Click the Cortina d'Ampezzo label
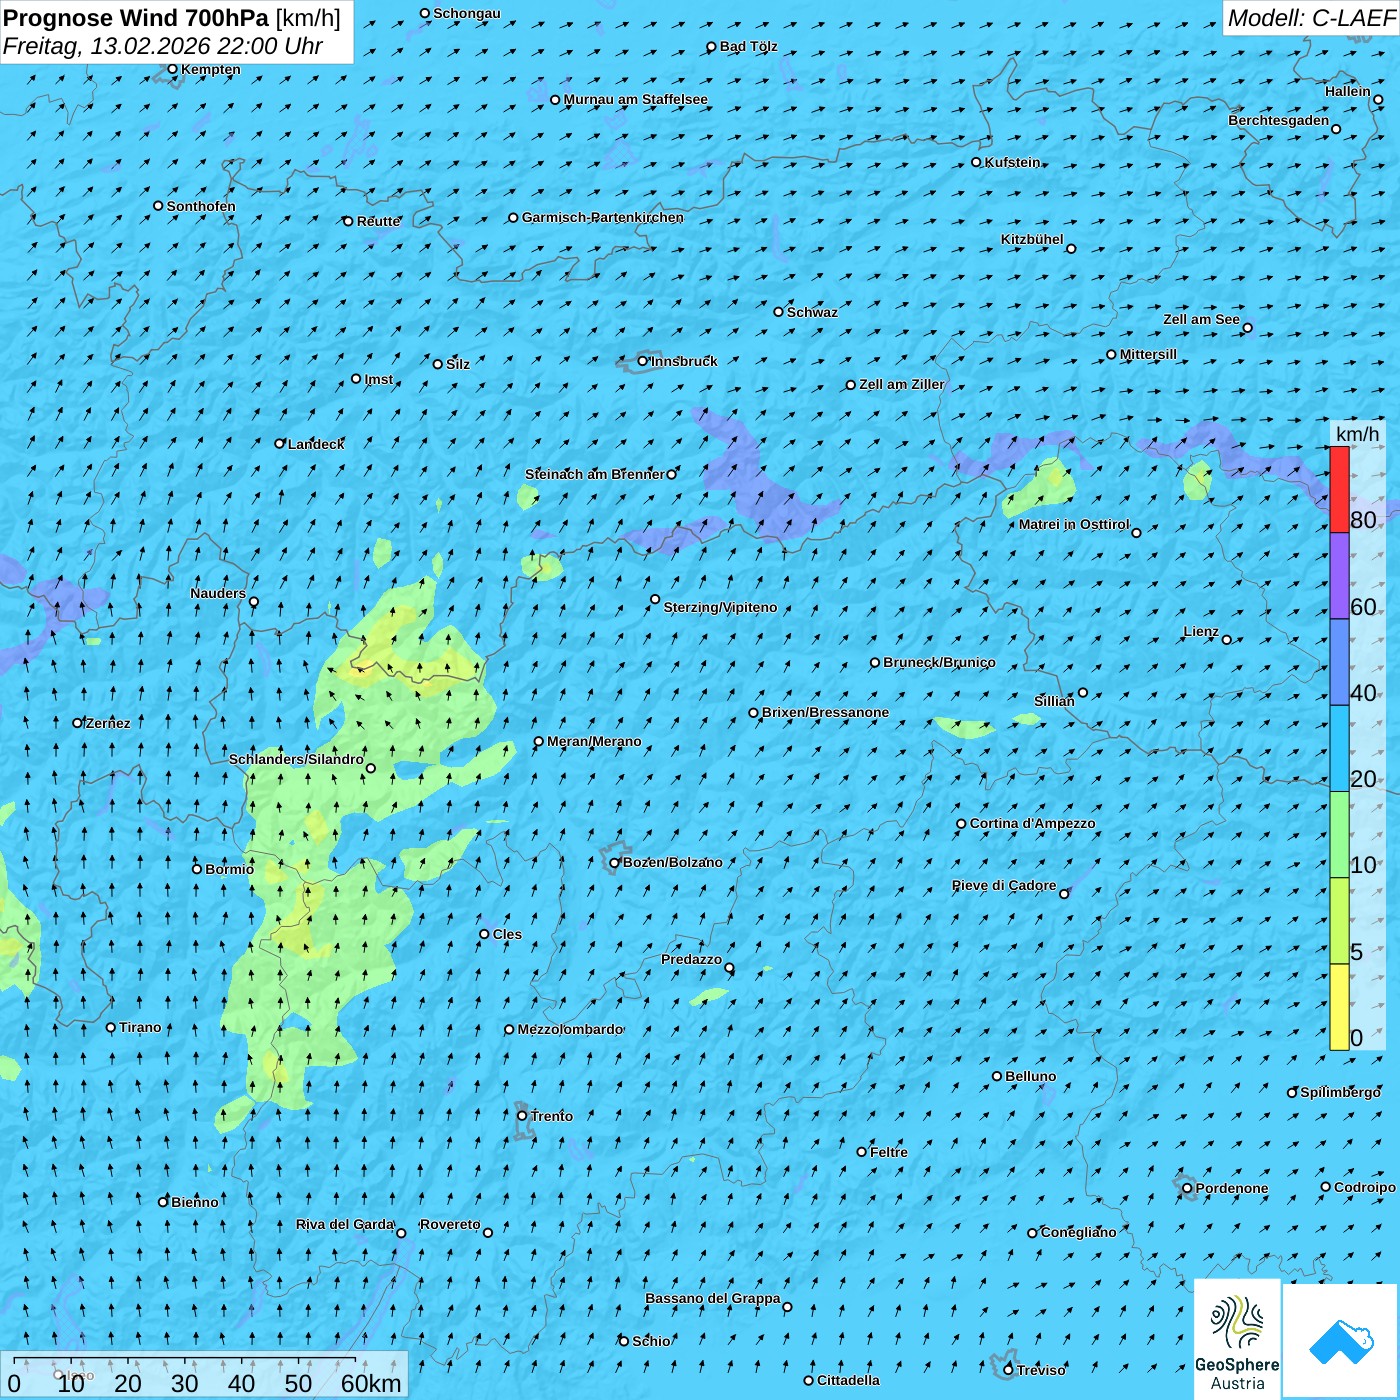1400x1400 pixels. (x=1032, y=823)
